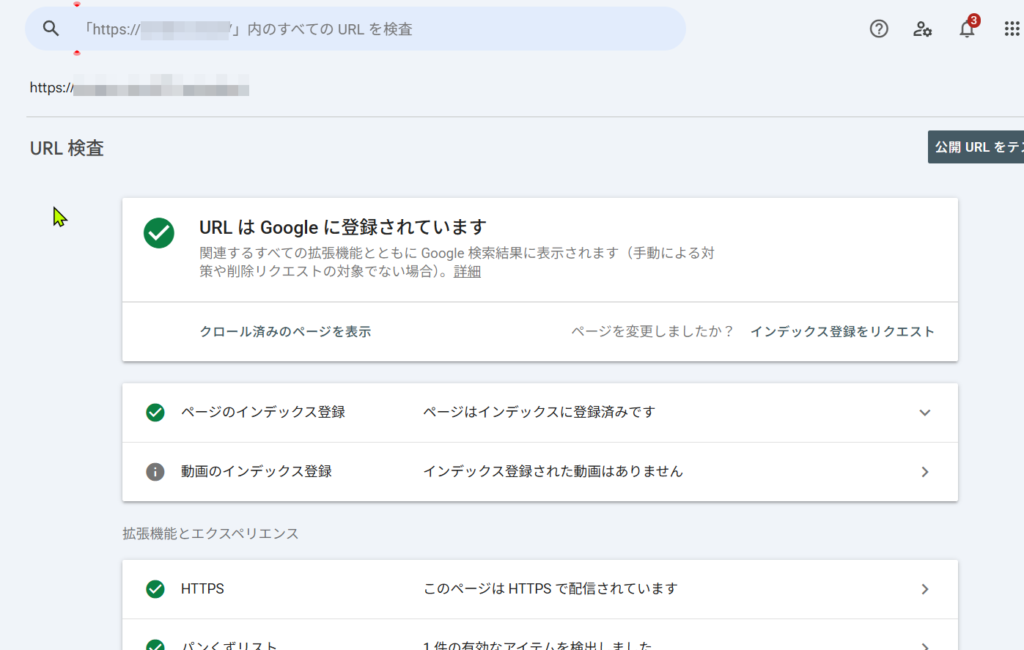Expand the ページのインデックス登録 chevron
Screen dimensions: 1024x650
[925, 413]
